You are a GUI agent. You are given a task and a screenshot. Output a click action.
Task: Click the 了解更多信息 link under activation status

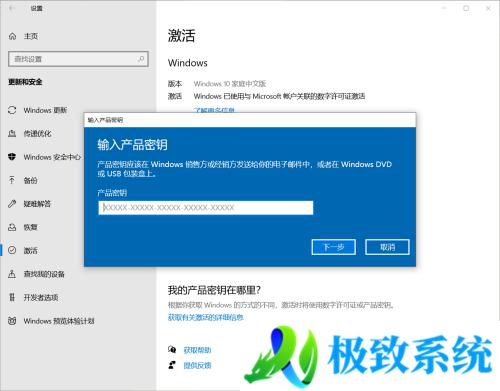click(214, 110)
